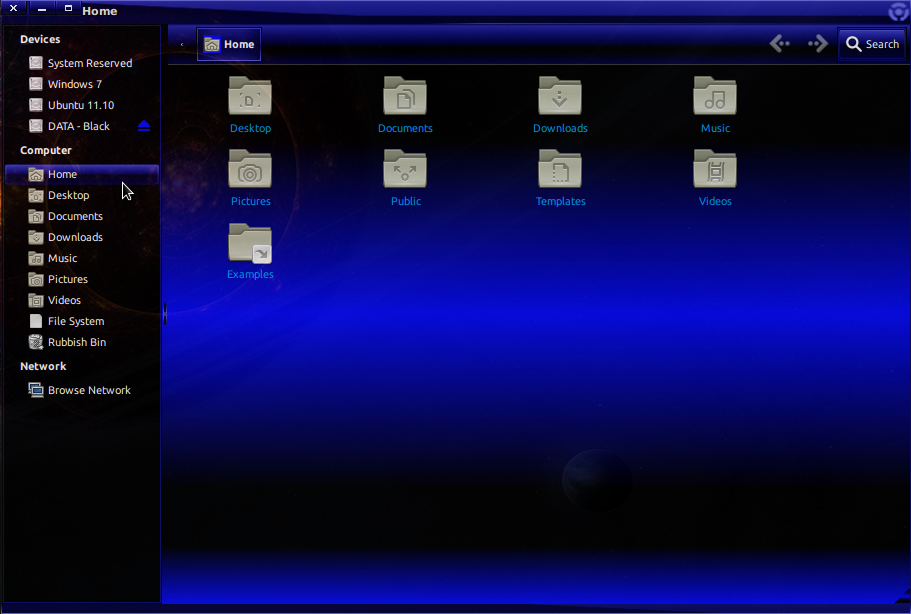Viewport: 911px width, 614px height.
Task: Select Desktop in the sidebar
Action: point(82,195)
